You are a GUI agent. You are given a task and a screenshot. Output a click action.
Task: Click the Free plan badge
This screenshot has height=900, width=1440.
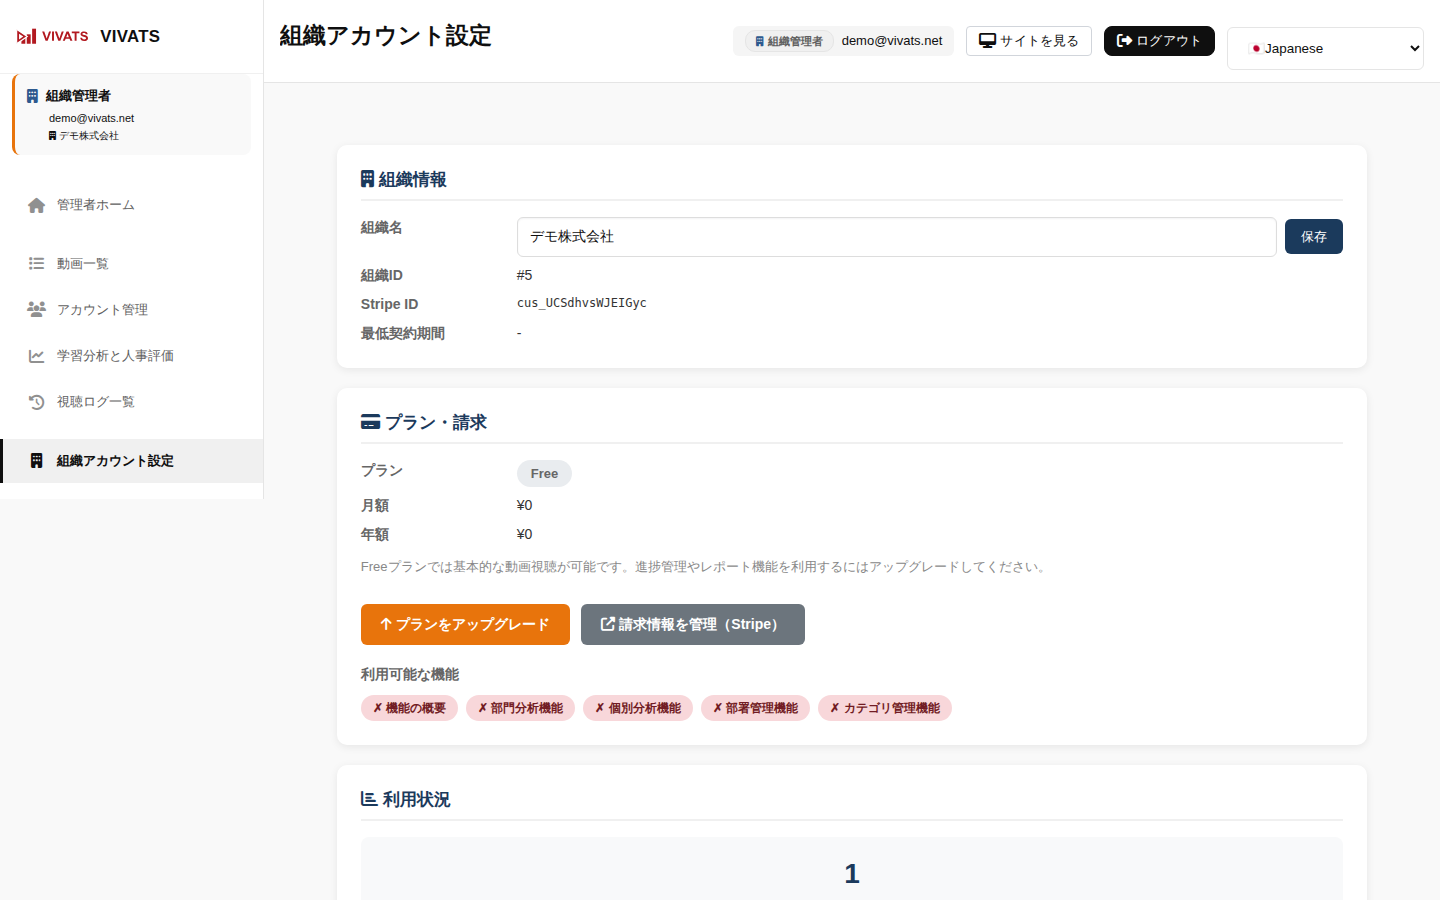point(544,473)
